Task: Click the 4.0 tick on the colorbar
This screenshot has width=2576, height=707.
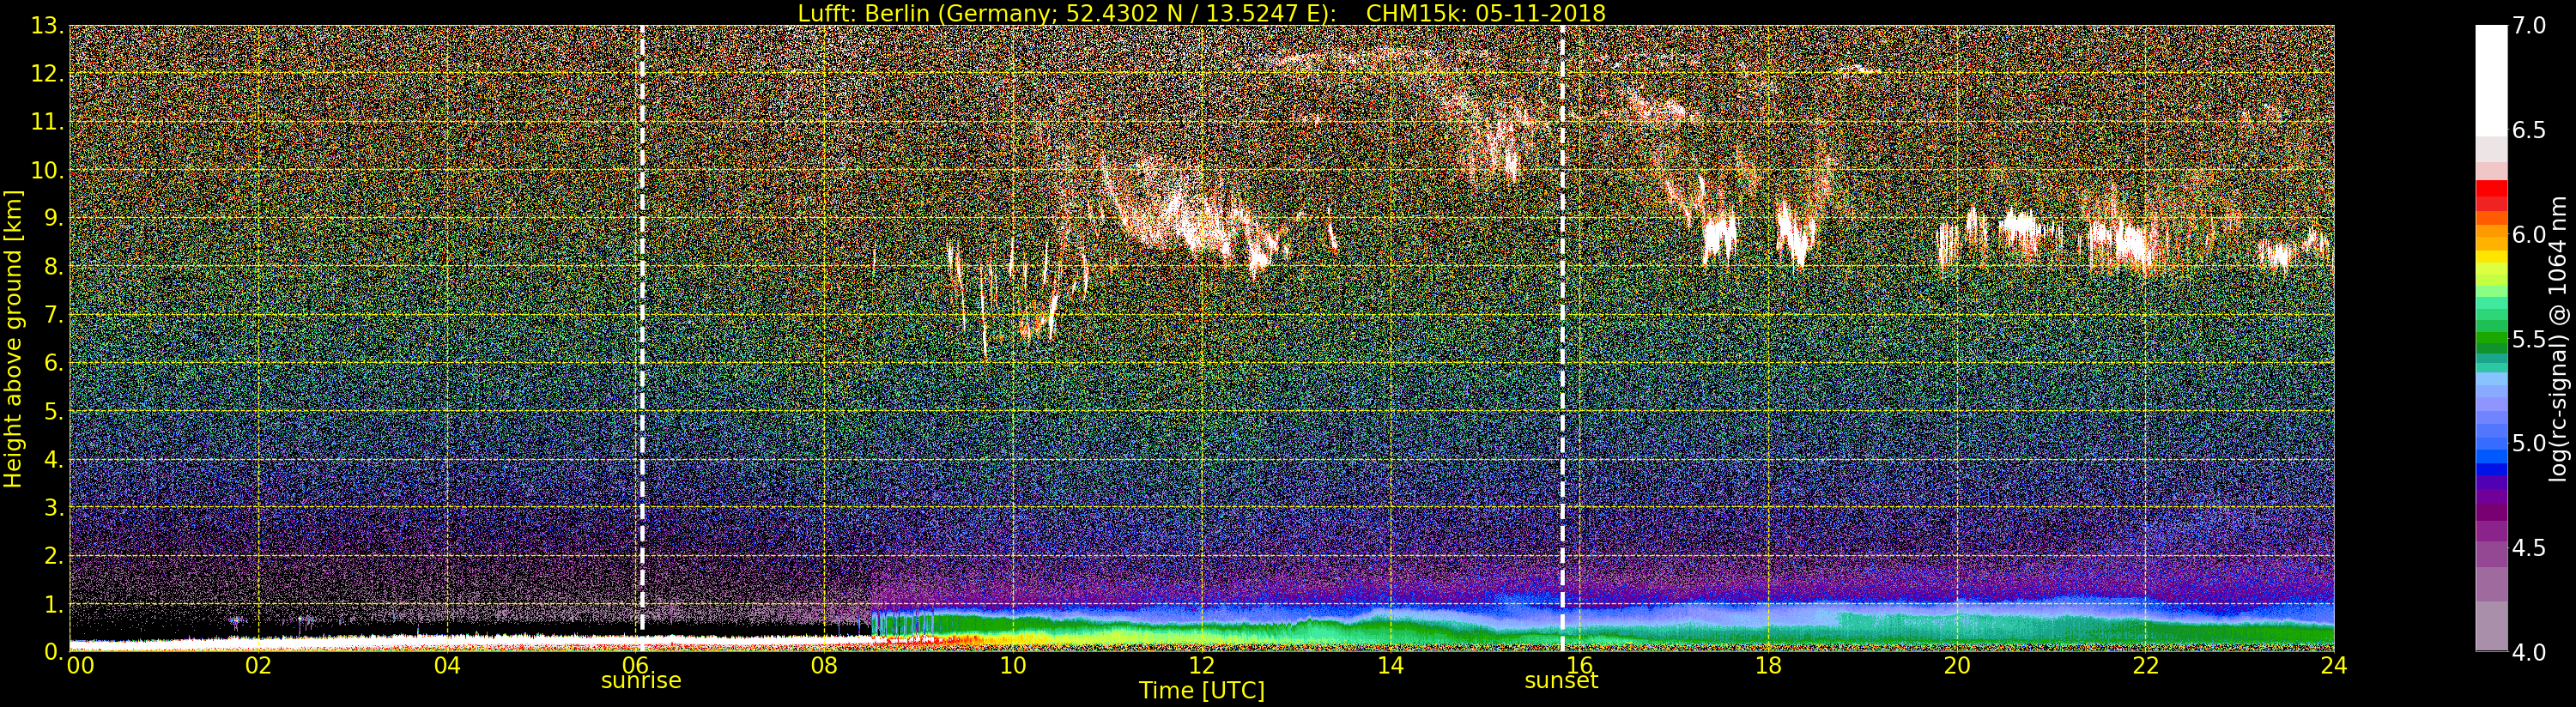Action: [2530, 652]
